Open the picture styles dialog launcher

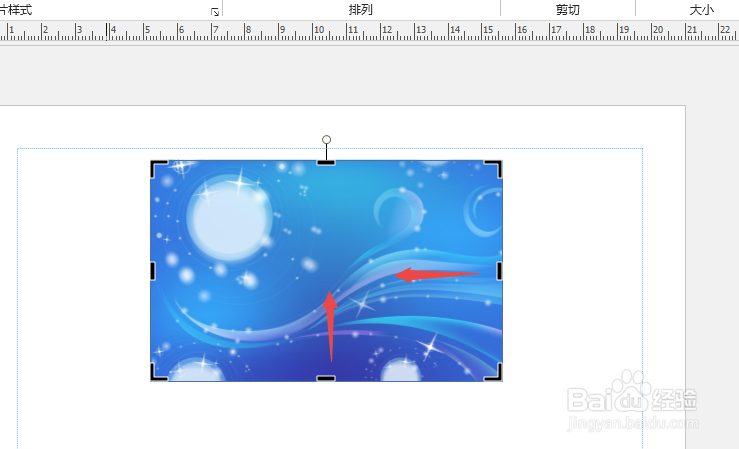pos(215,12)
